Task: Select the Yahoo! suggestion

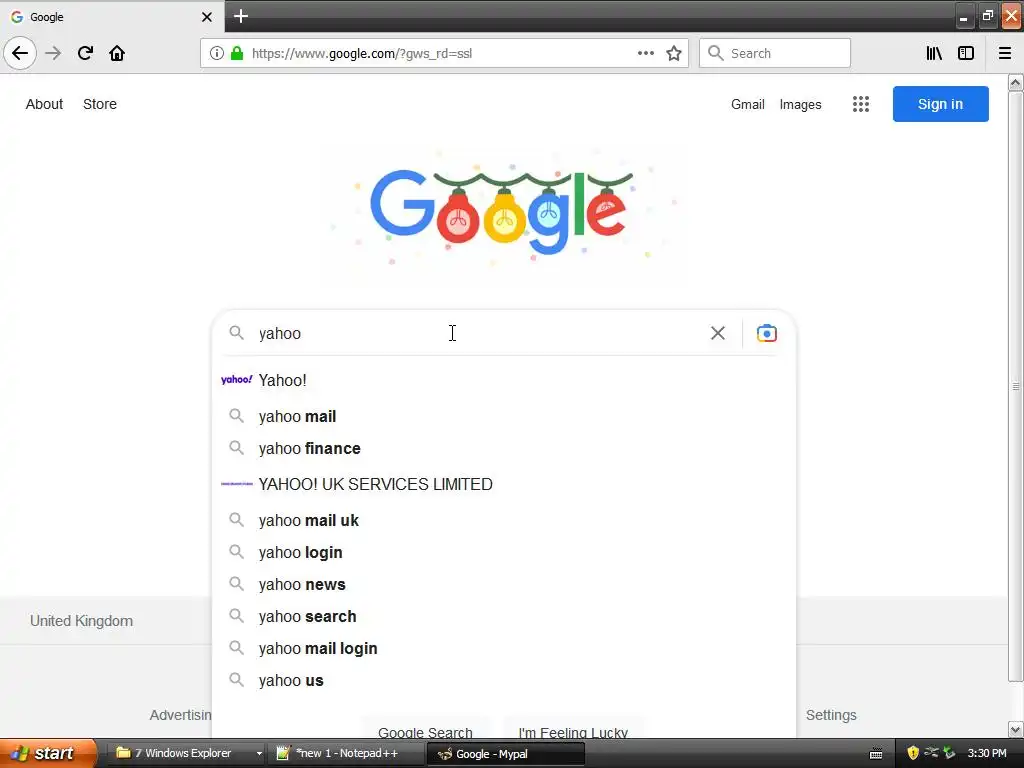Action: coord(504,380)
